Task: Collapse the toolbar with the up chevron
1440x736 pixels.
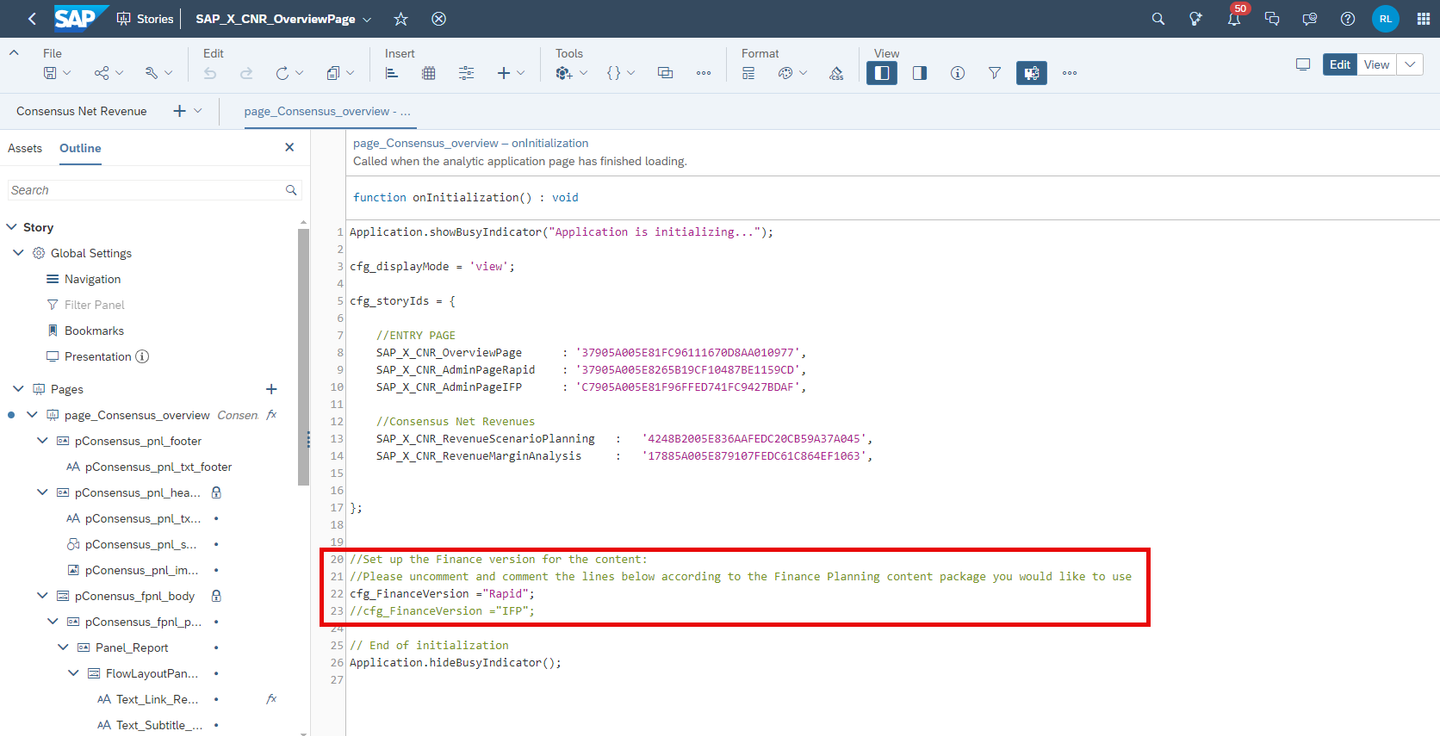Action: click(15, 53)
